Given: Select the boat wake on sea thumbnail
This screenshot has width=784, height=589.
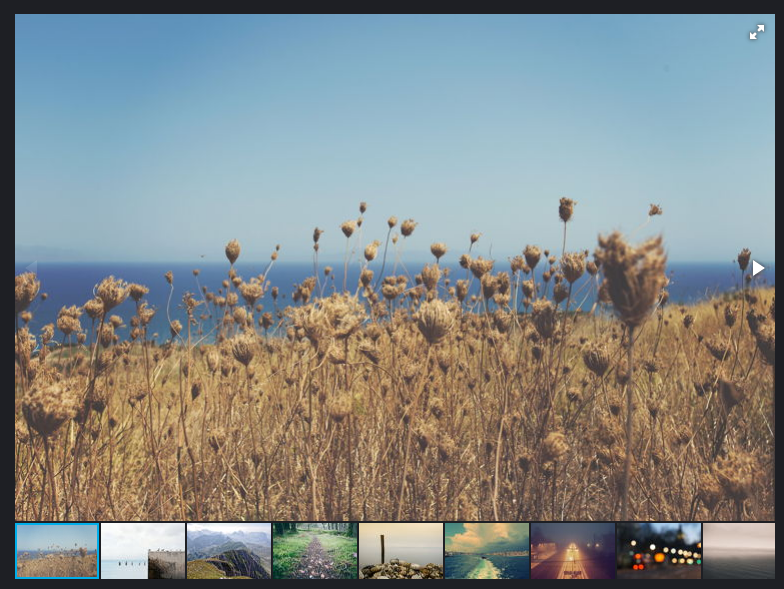Looking at the screenshot, I should pyautogui.click(x=487, y=550).
